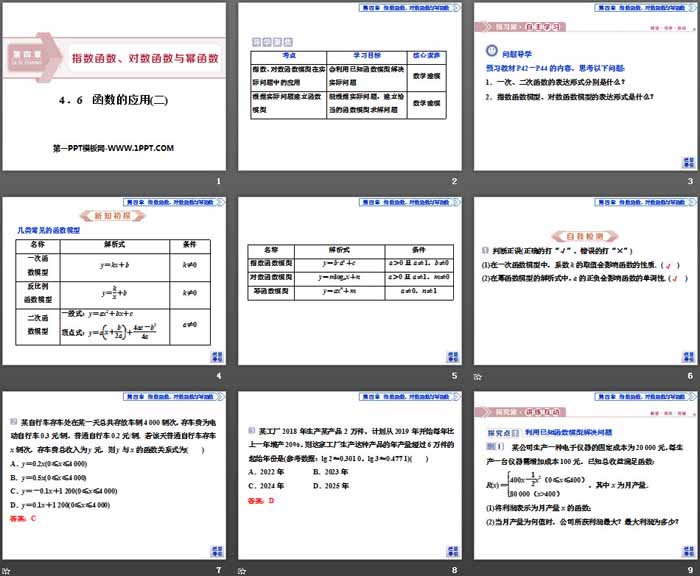Click the 新知初探 banner on slide 4
700x576 pixels.
[112, 216]
